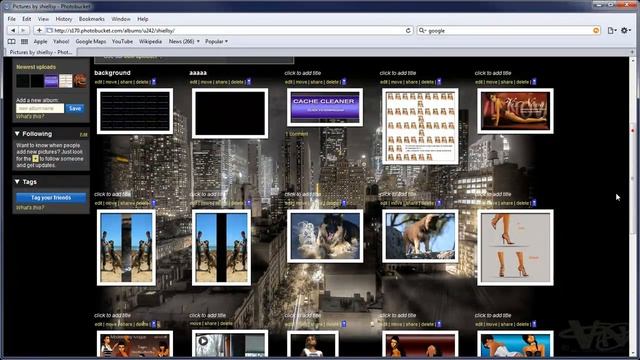Viewport: 640px width, 360px height.
Task: Open the Edit menu
Action: 27,19
